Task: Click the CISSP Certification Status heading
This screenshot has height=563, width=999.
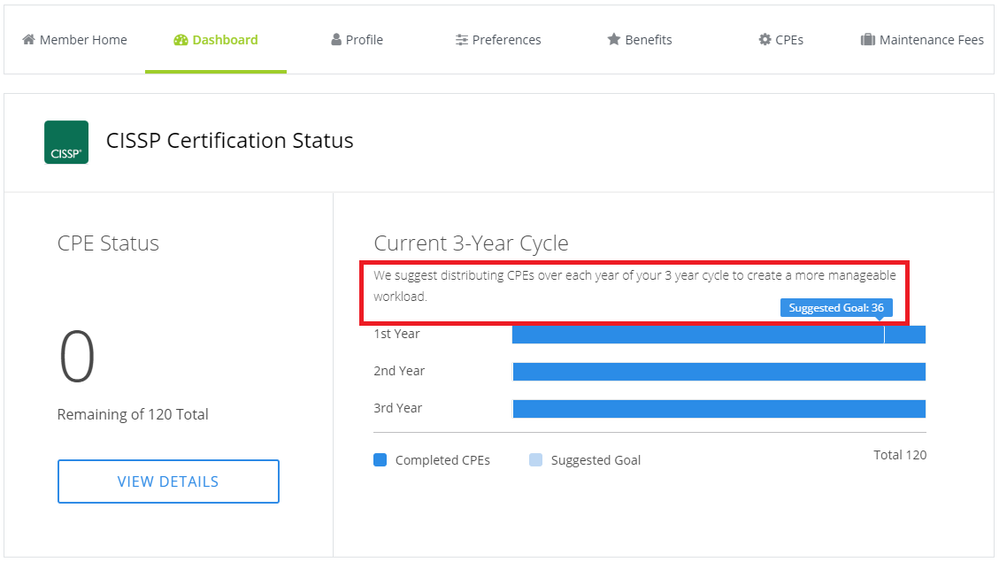Action: [x=230, y=141]
